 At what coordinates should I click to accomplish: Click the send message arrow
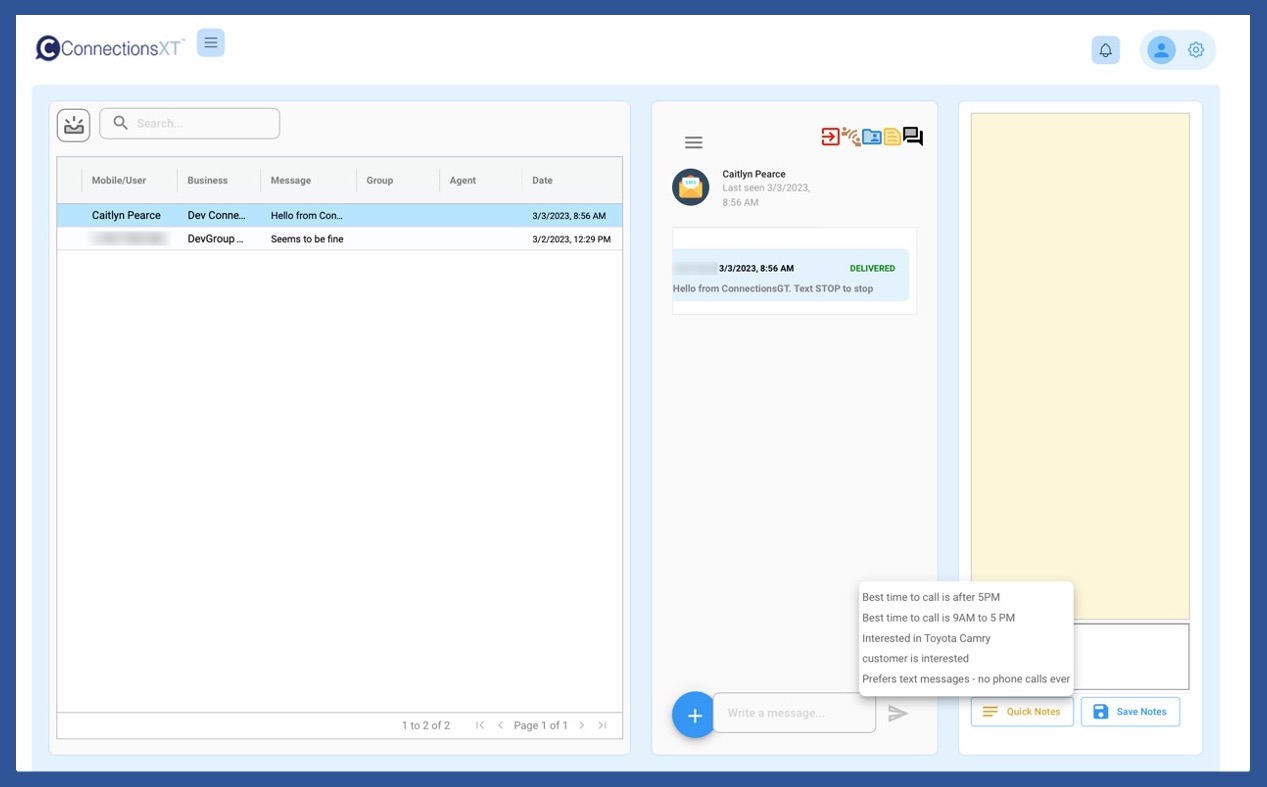pos(898,714)
